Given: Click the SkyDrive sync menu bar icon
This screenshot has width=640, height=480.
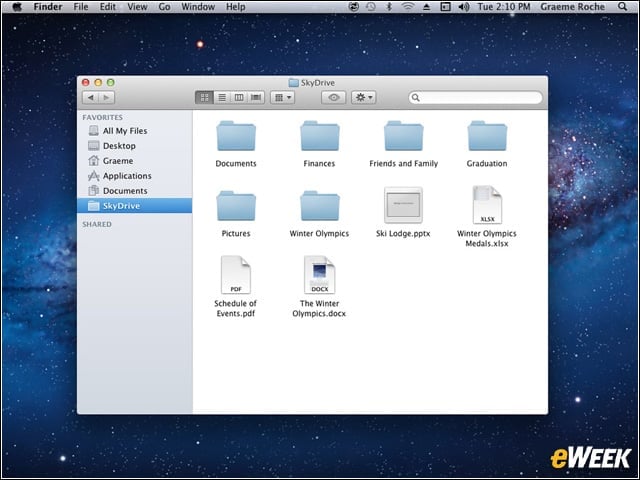Looking at the screenshot, I should click(x=353, y=7).
